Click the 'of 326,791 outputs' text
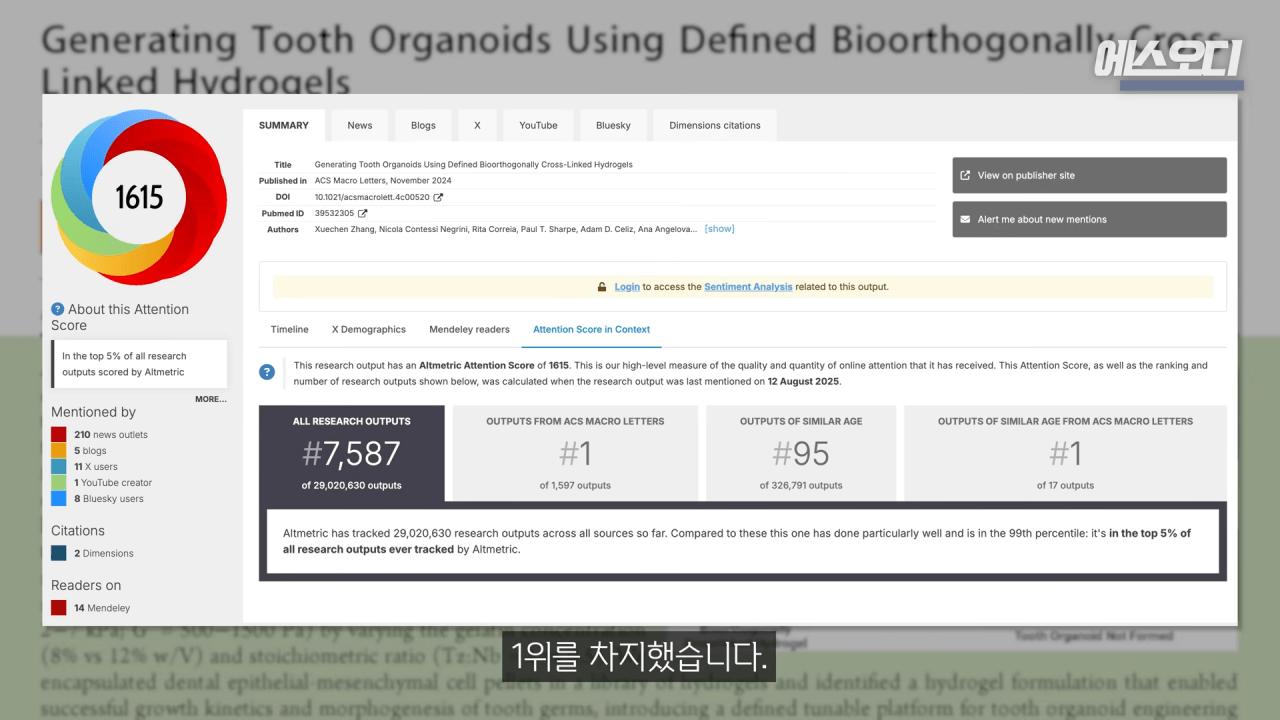Image resolution: width=1280 pixels, height=720 pixels. click(x=801, y=485)
